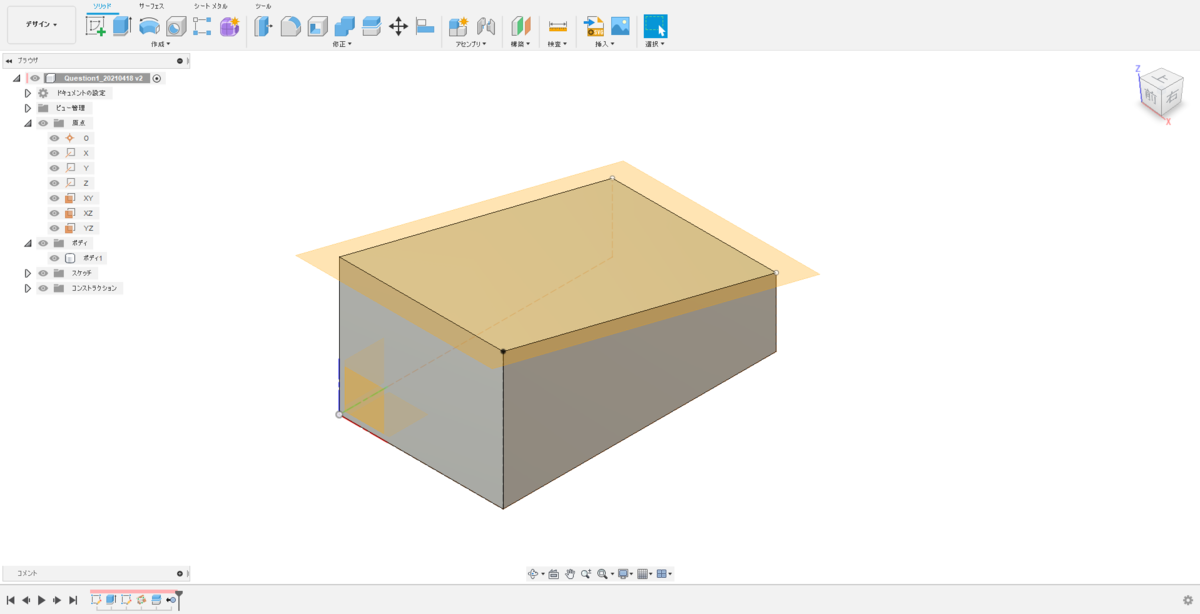Select the Align tool icon

tap(425, 26)
